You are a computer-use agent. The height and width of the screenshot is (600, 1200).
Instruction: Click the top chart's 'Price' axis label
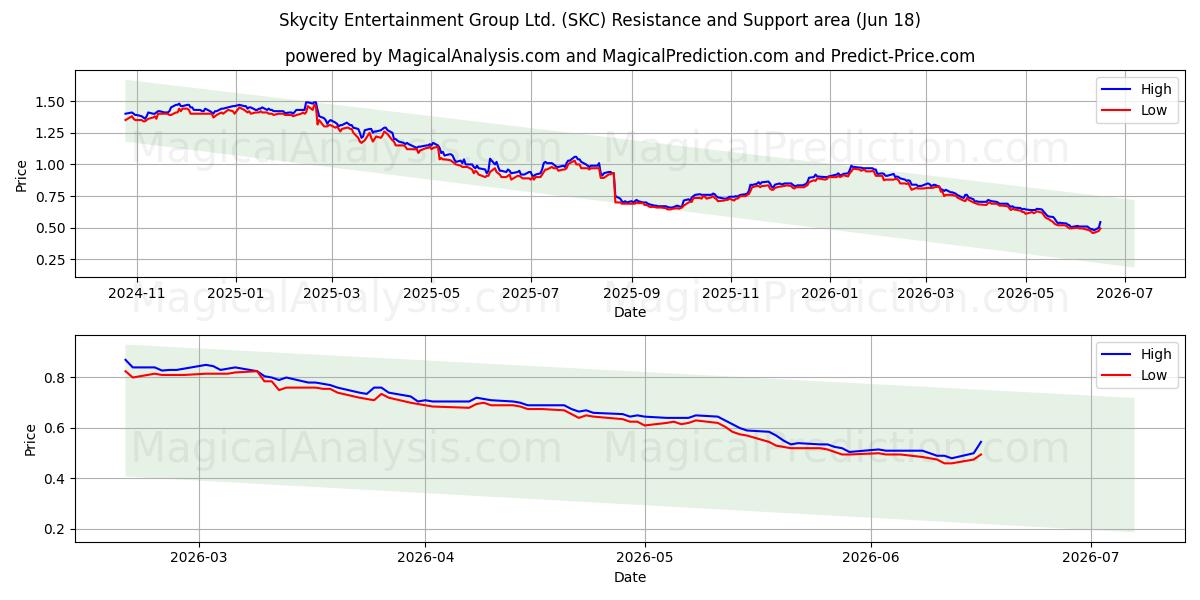tap(22, 174)
